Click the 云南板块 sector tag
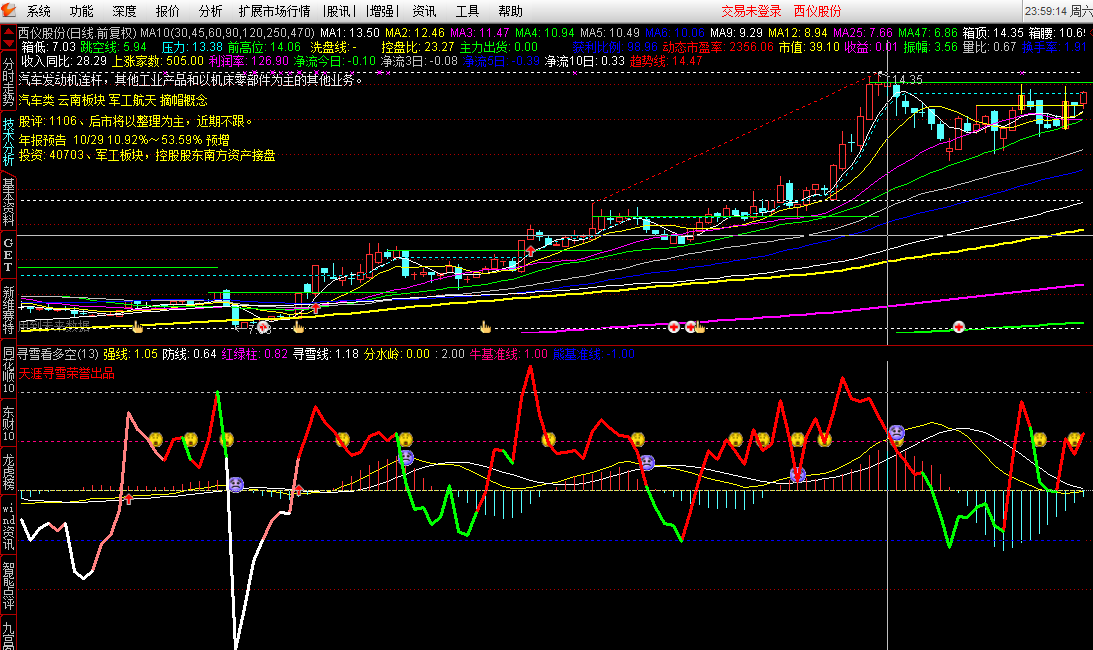 tap(82, 100)
